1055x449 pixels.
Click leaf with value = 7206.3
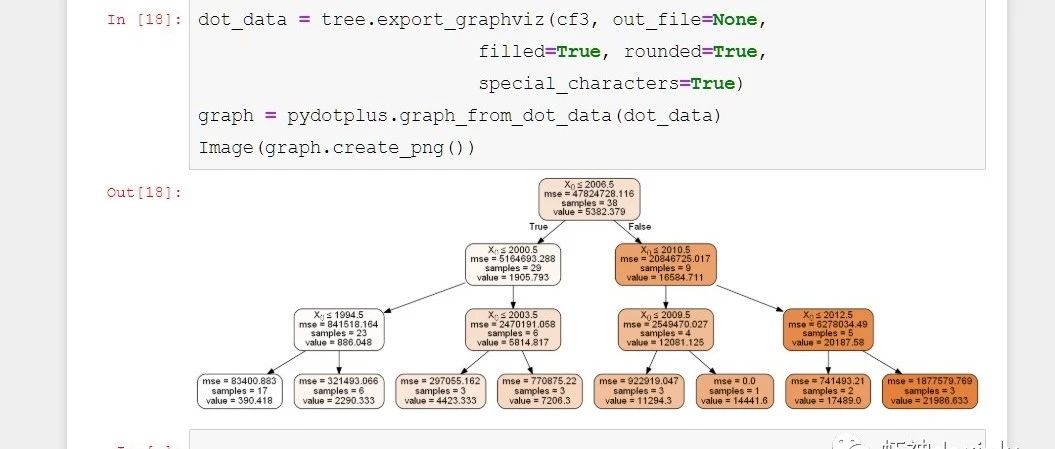tap(538, 391)
